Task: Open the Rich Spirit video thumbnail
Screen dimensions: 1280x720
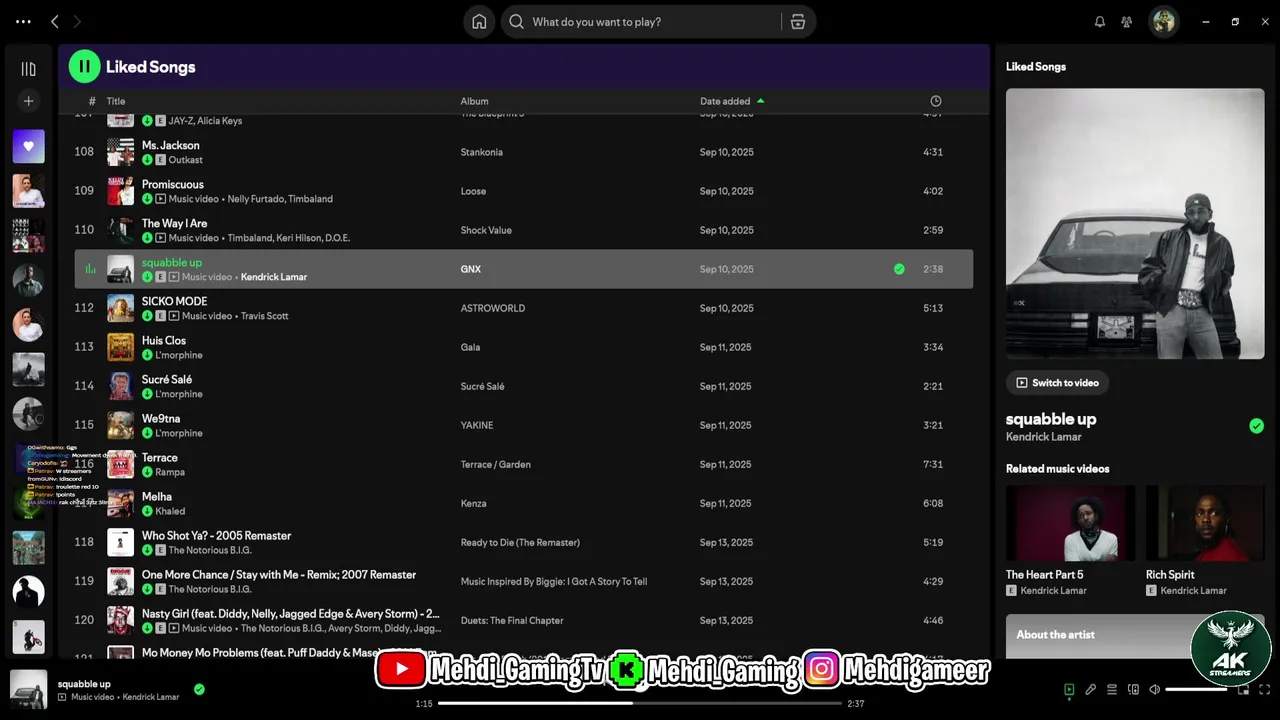Action: pyautogui.click(x=1205, y=523)
